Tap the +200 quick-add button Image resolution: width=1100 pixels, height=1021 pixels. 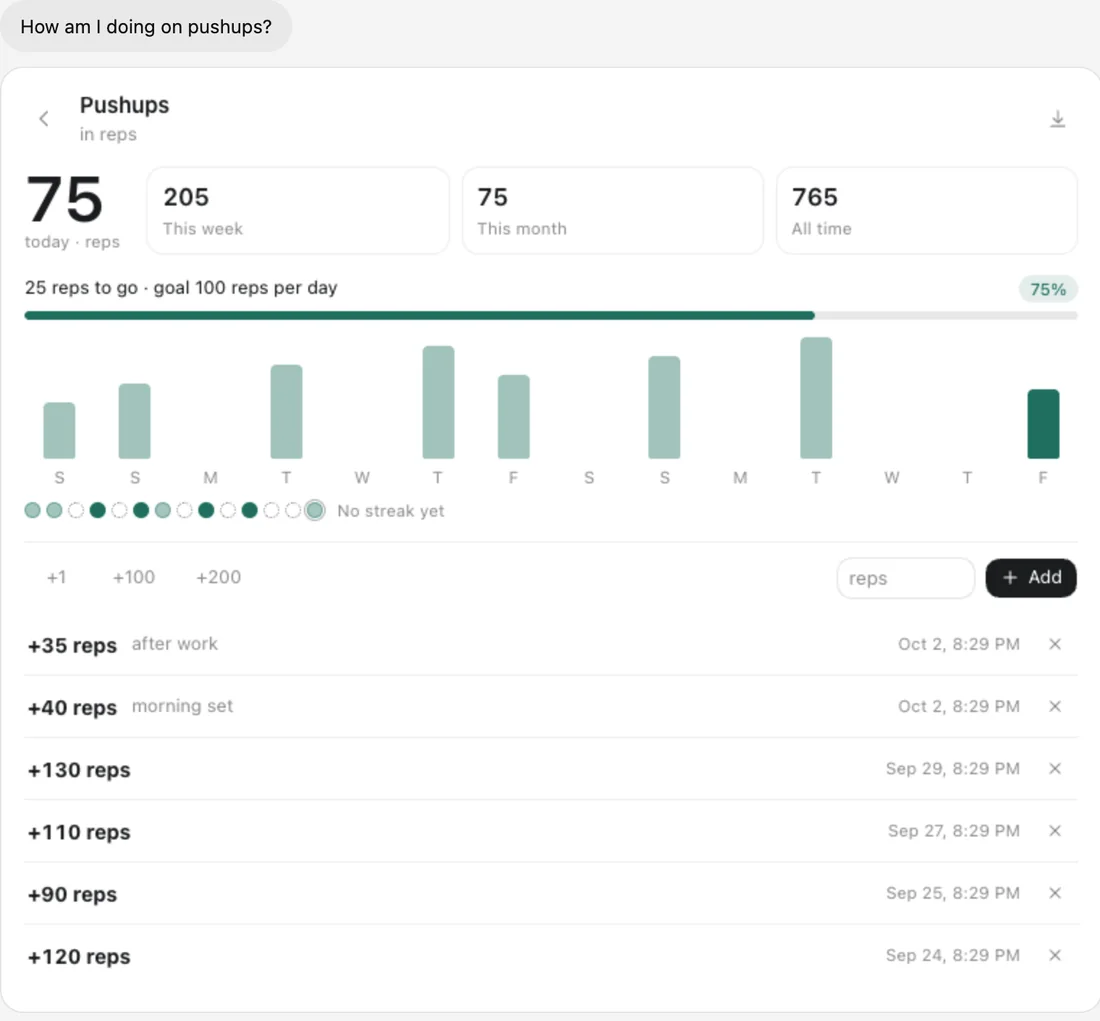[219, 578]
